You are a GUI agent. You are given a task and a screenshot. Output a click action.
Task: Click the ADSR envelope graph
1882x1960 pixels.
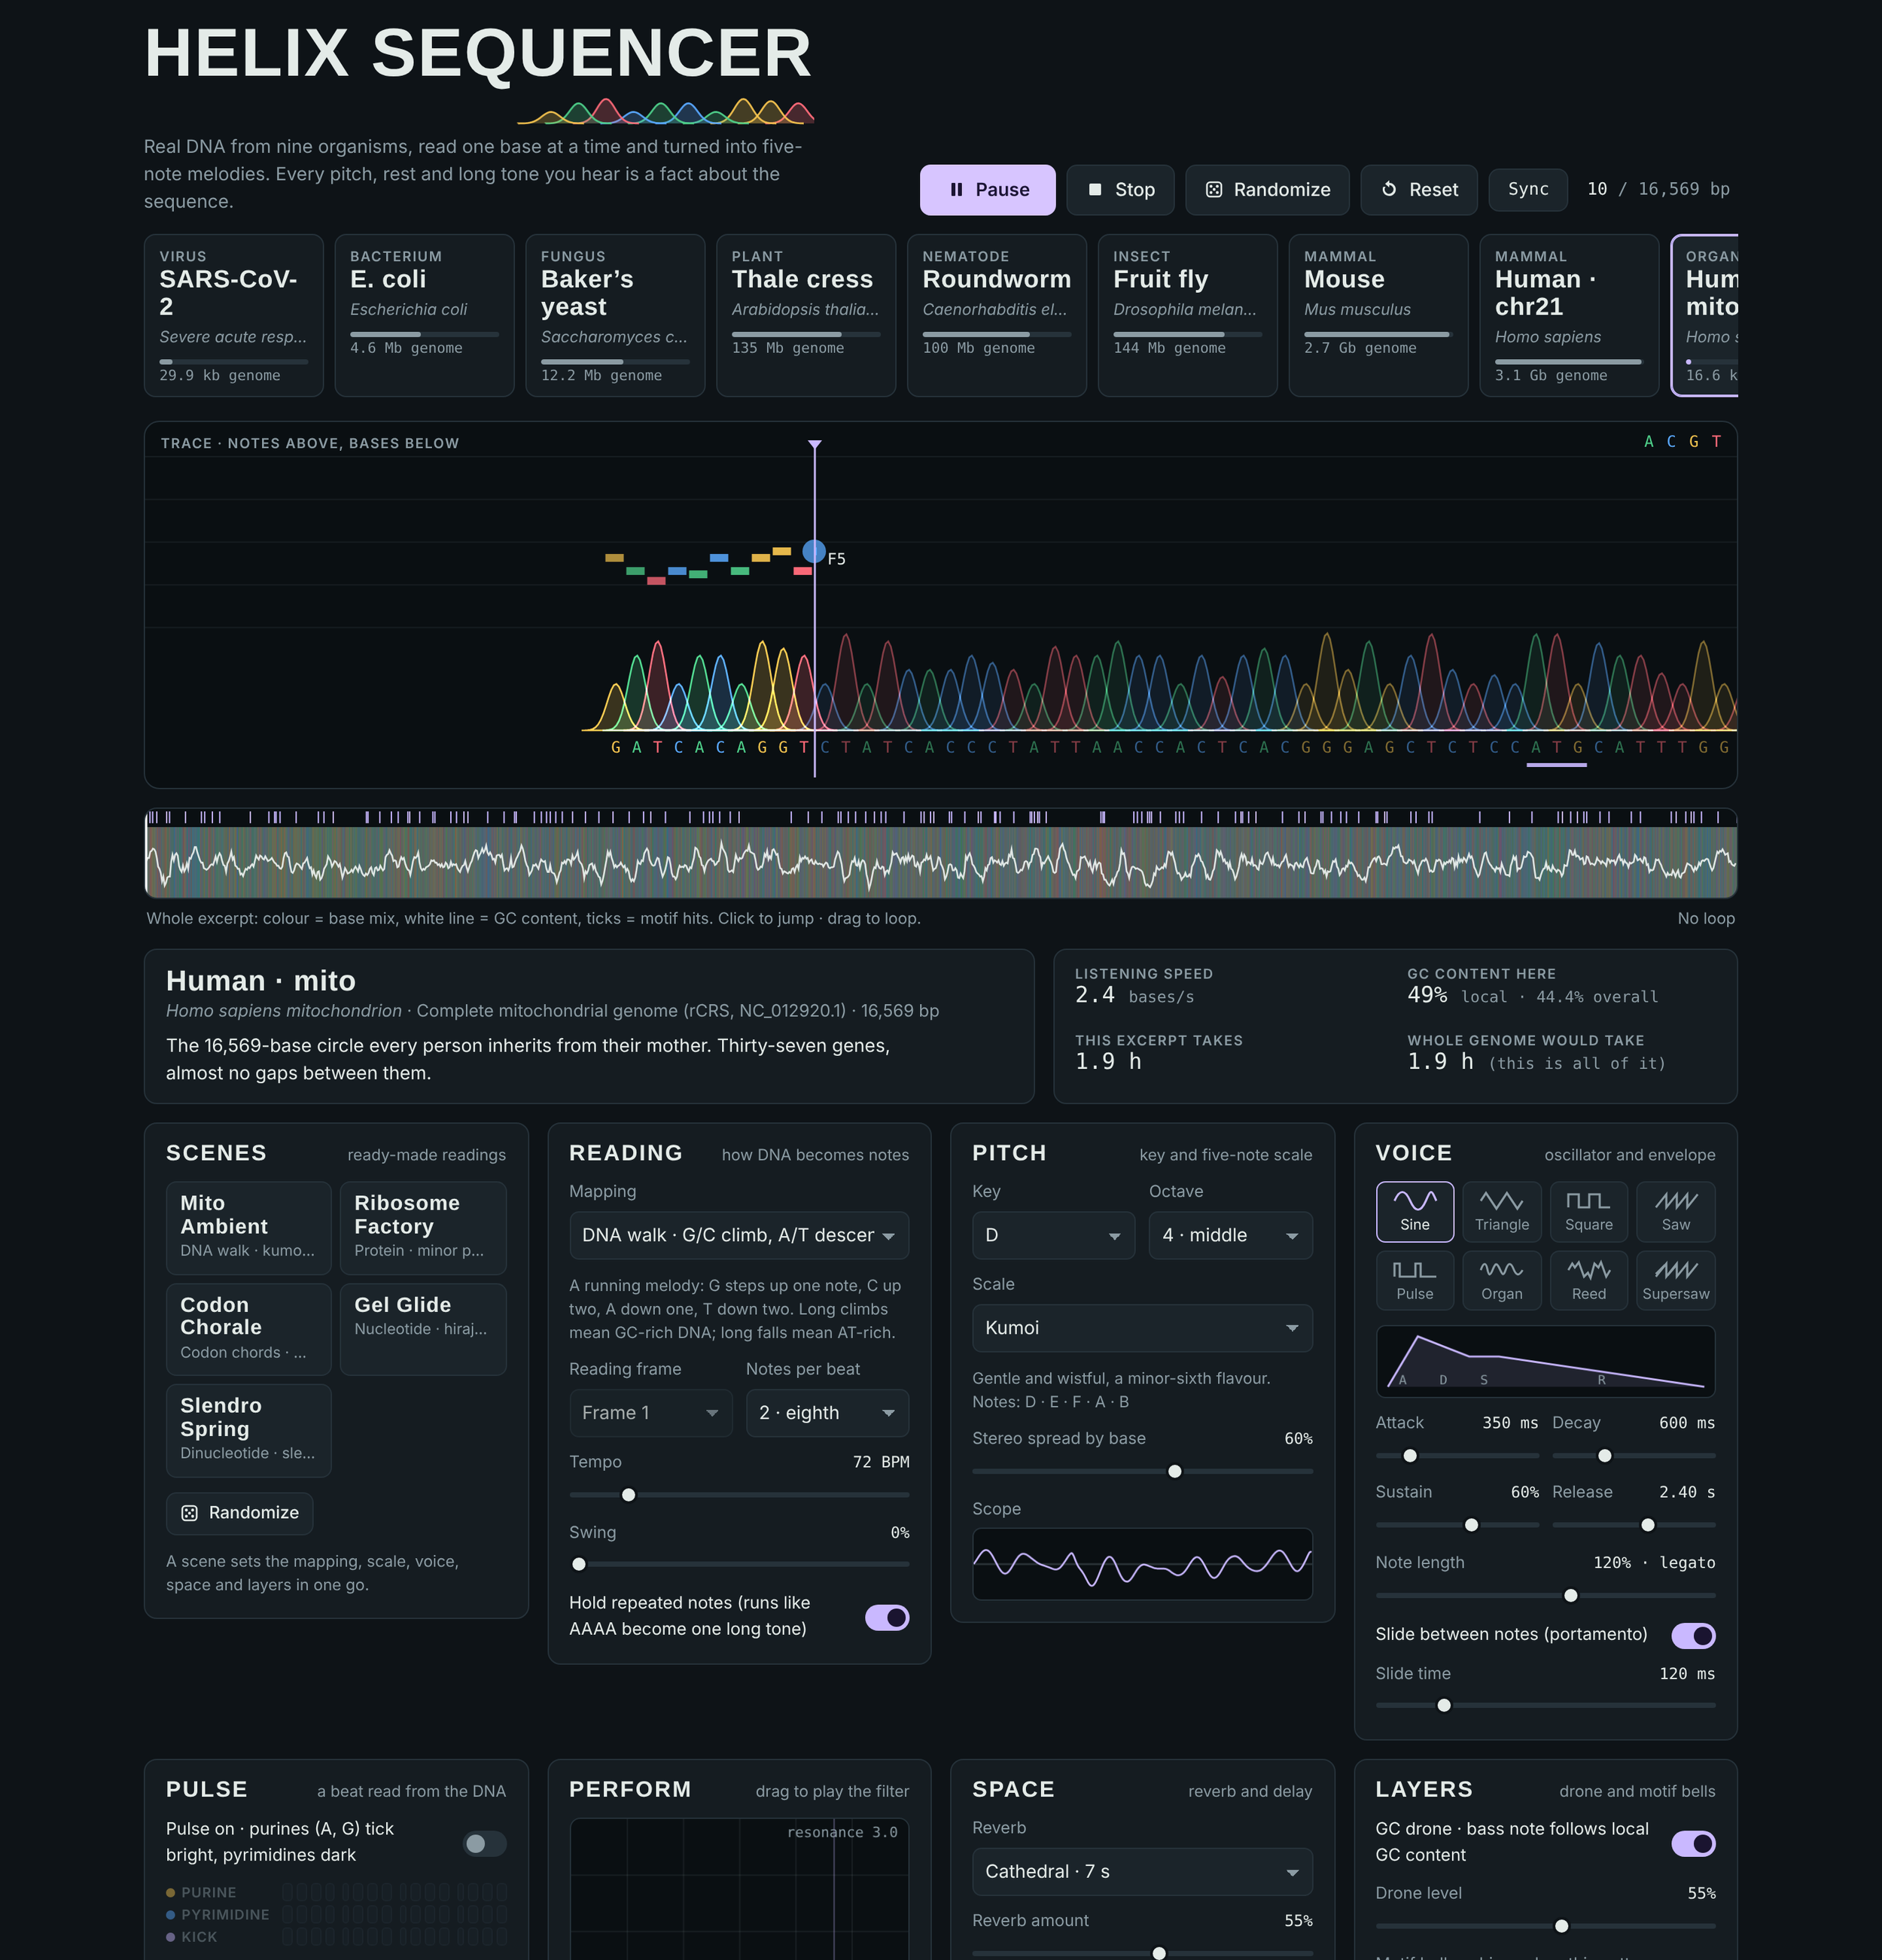tap(1545, 1361)
